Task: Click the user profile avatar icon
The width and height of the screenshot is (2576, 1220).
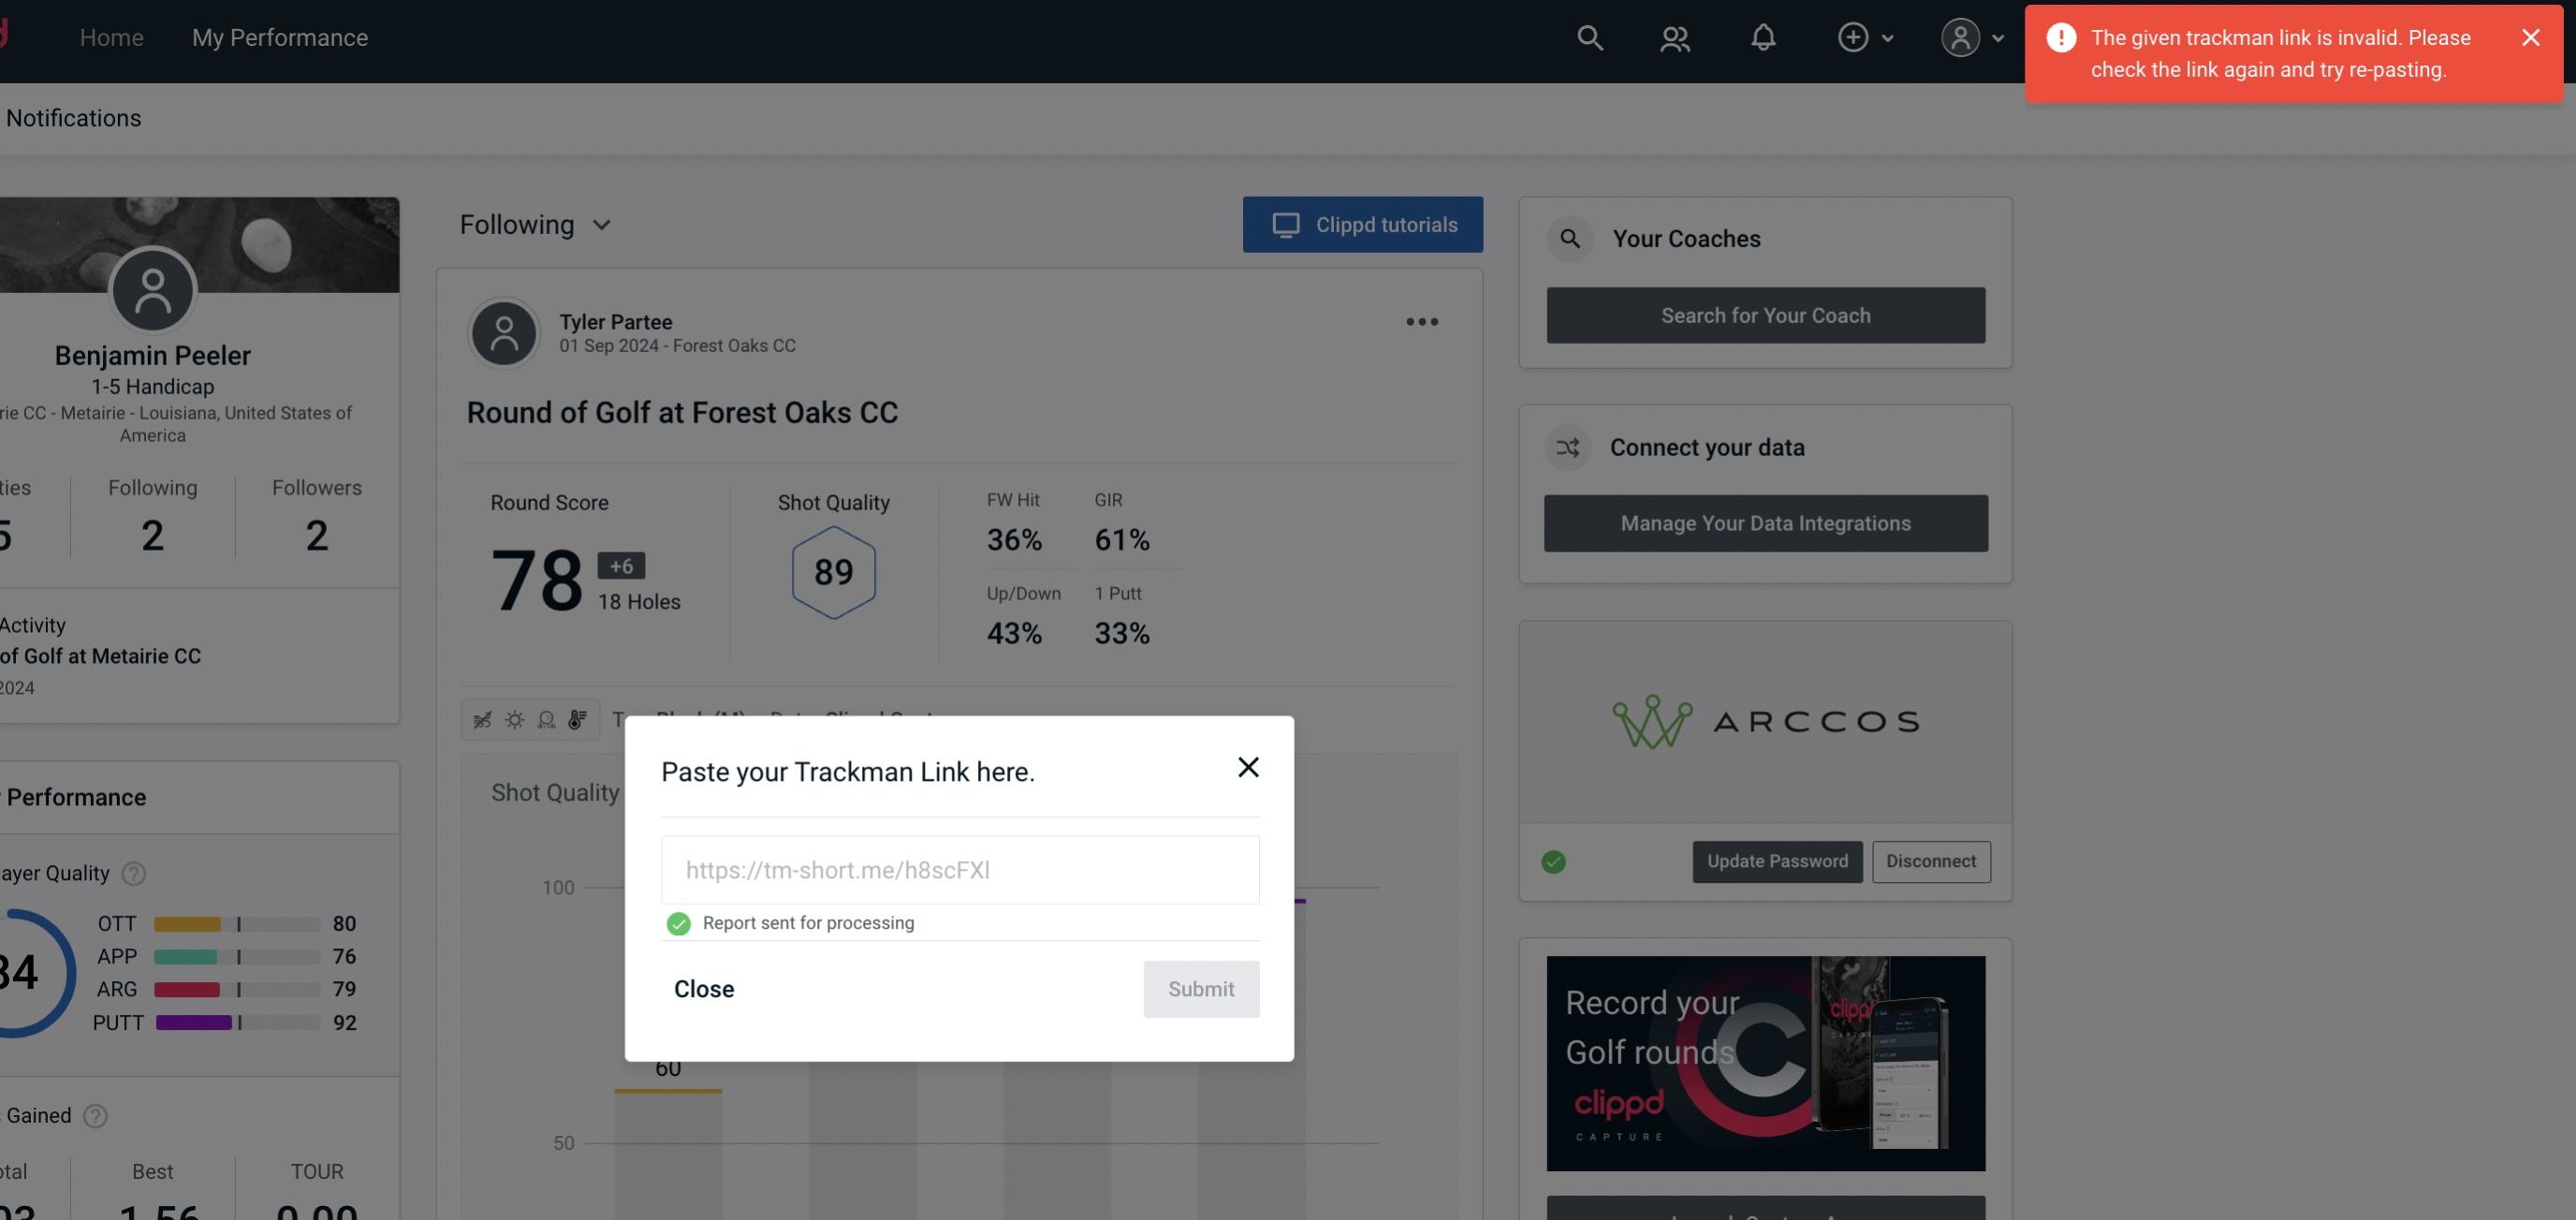Action: click(1960, 37)
